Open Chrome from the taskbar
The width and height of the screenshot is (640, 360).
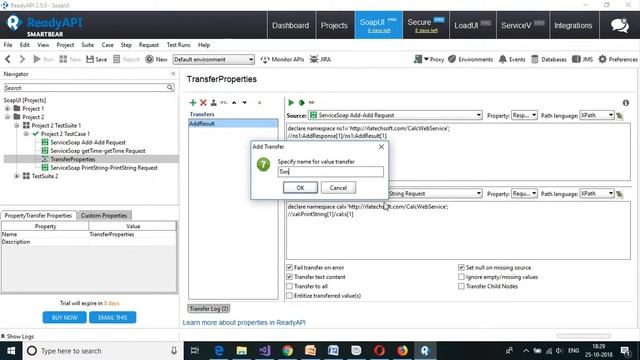coord(288,351)
